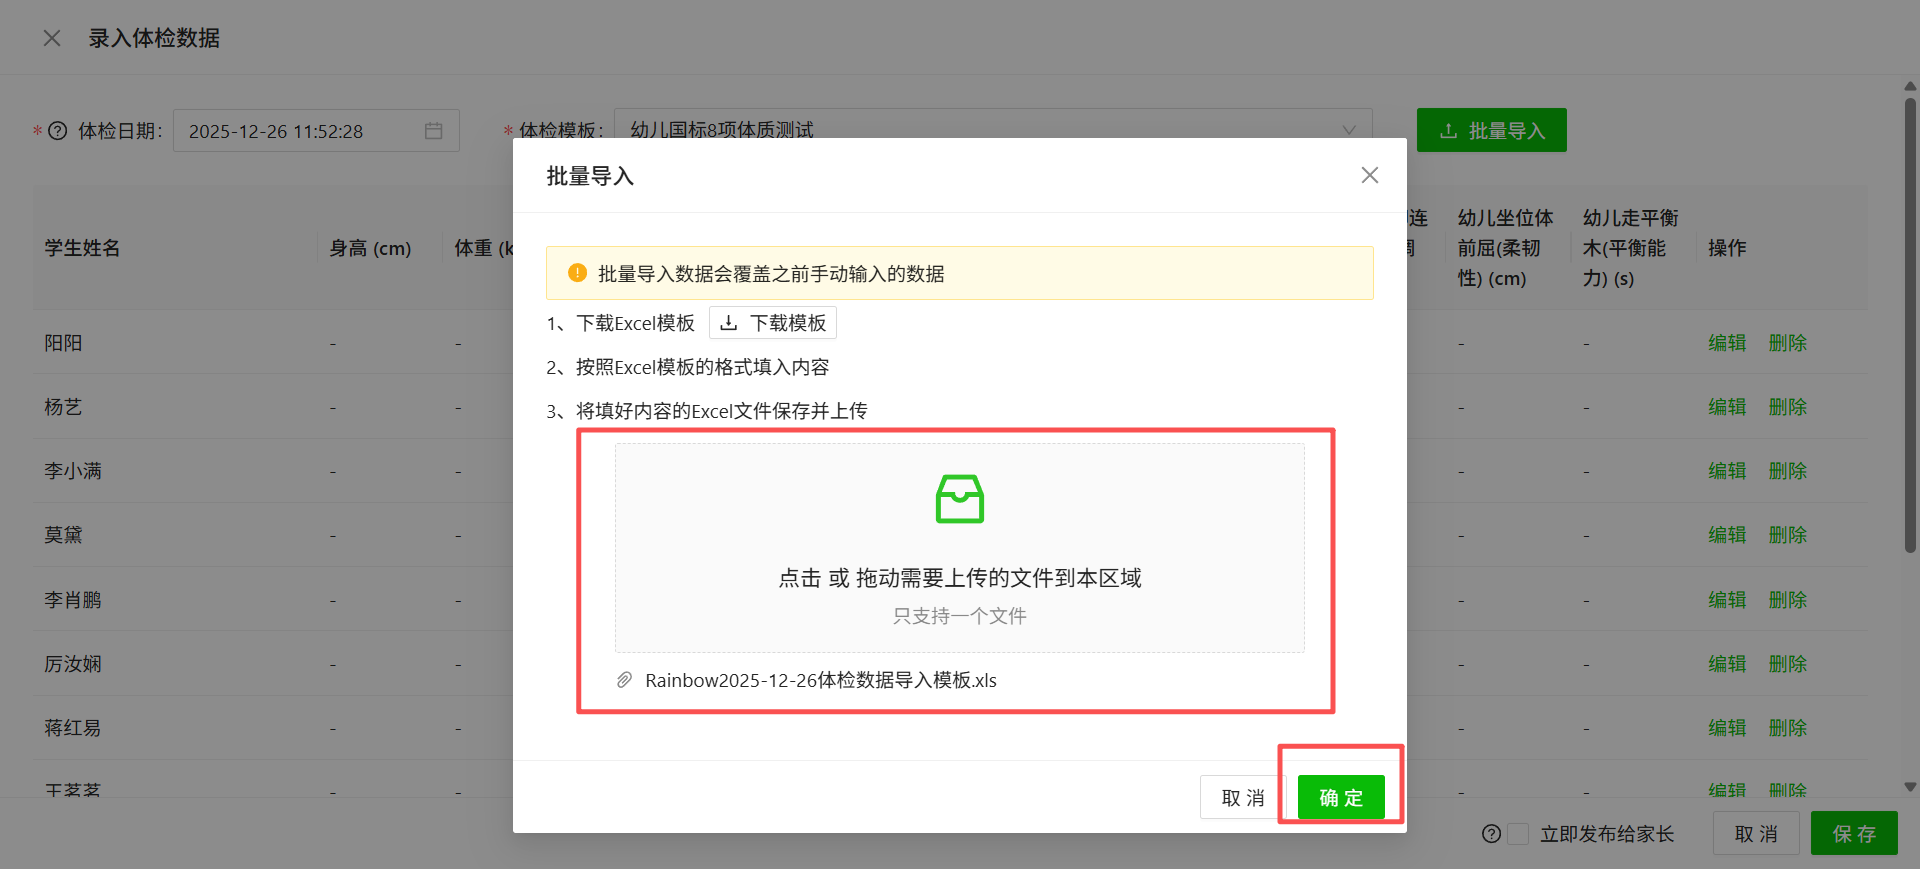The height and width of the screenshot is (869, 1920).
Task: Expand the 体检模板 dropdown arrow
Action: (x=1349, y=130)
